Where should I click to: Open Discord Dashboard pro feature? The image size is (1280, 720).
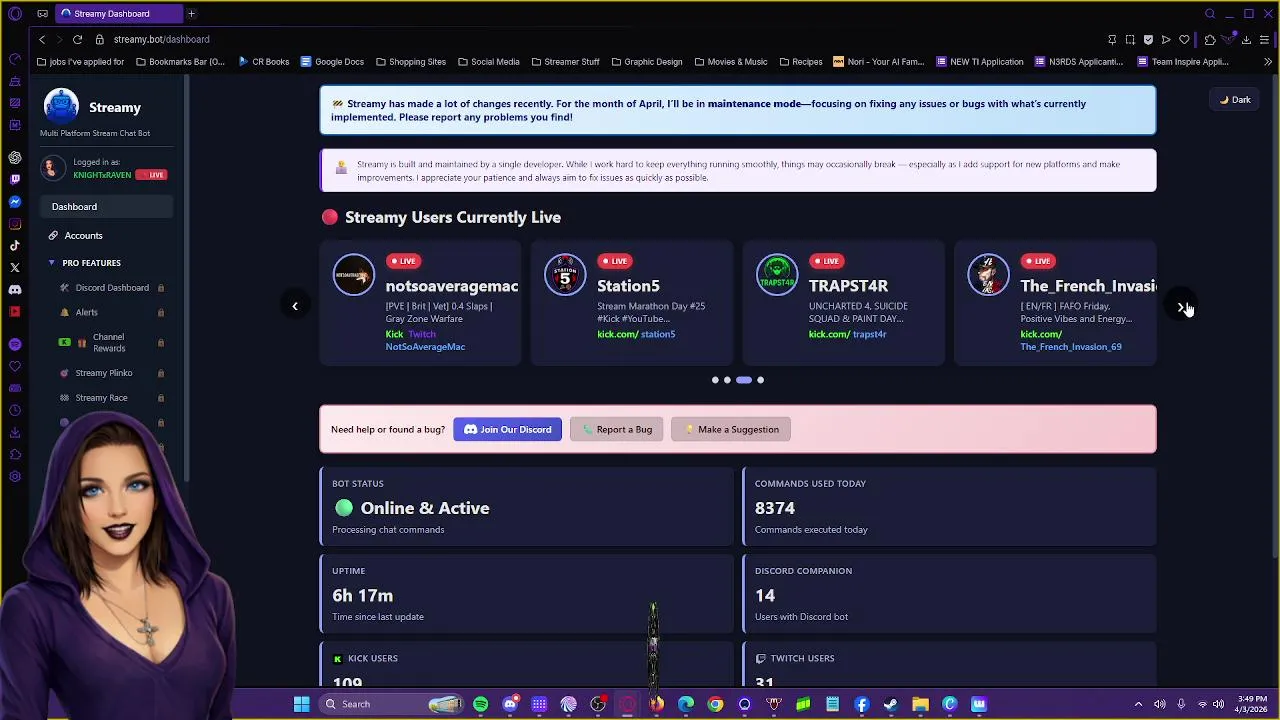click(112, 288)
